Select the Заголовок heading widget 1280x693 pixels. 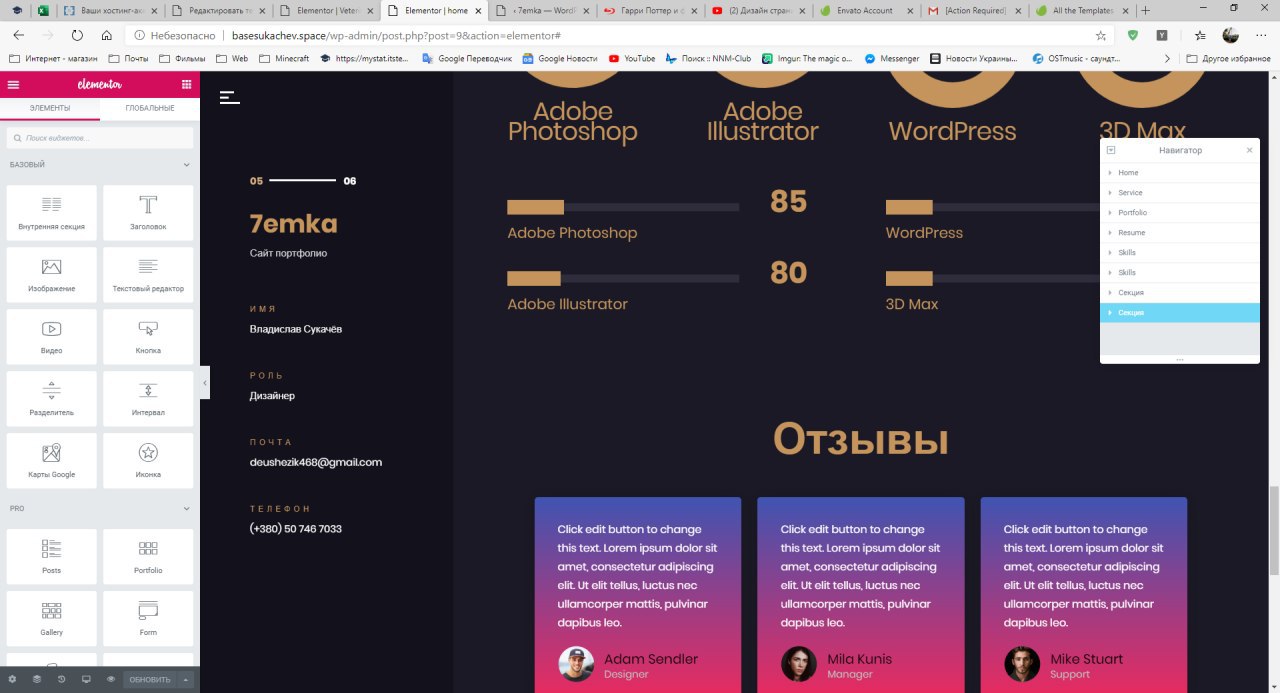coord(148,213)
